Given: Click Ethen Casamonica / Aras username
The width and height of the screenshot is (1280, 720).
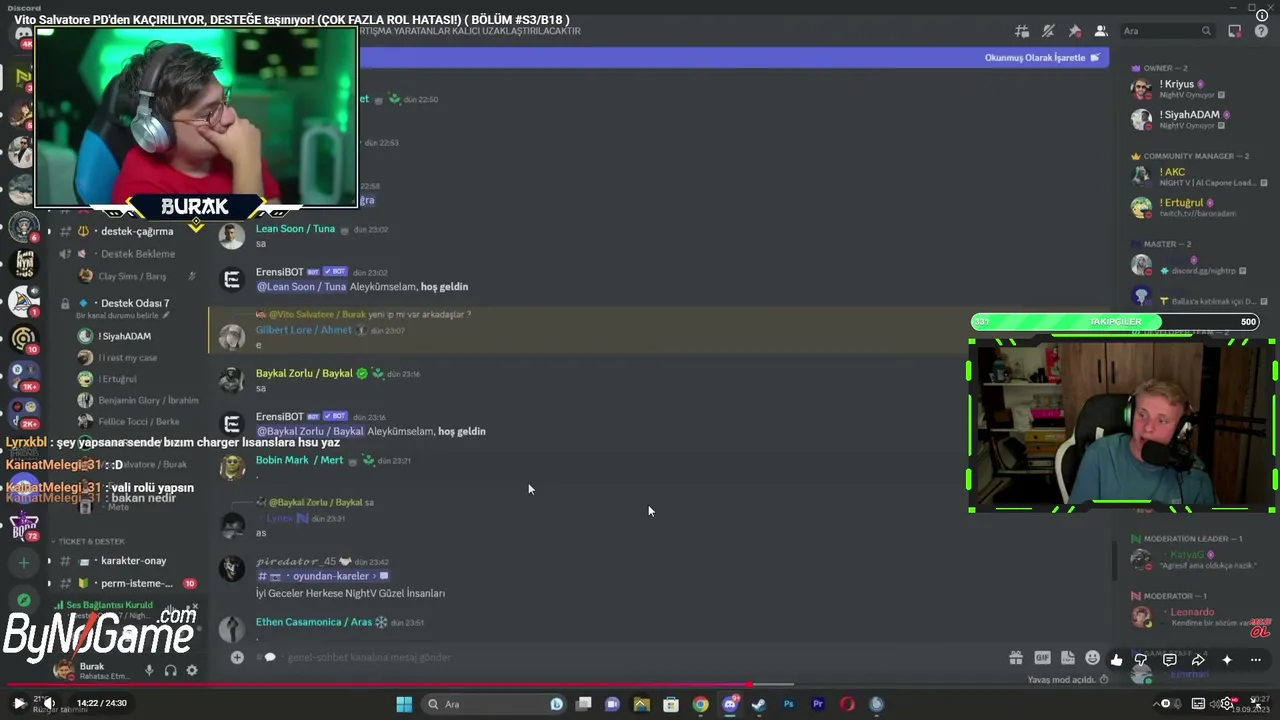Looking at the screenshot, I should [x=313, y=622].
